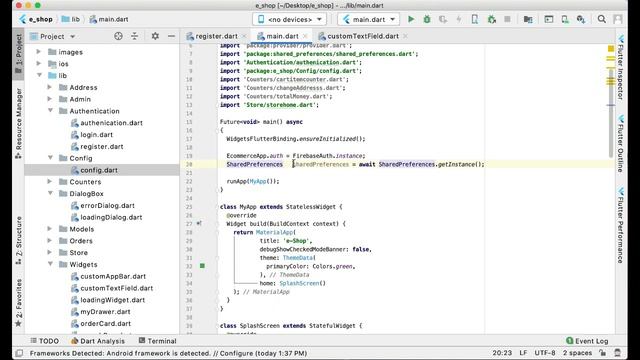The height and width of the screenshot is (360, 640).
Task: Expand the Models folder
Action: (49, 229)
